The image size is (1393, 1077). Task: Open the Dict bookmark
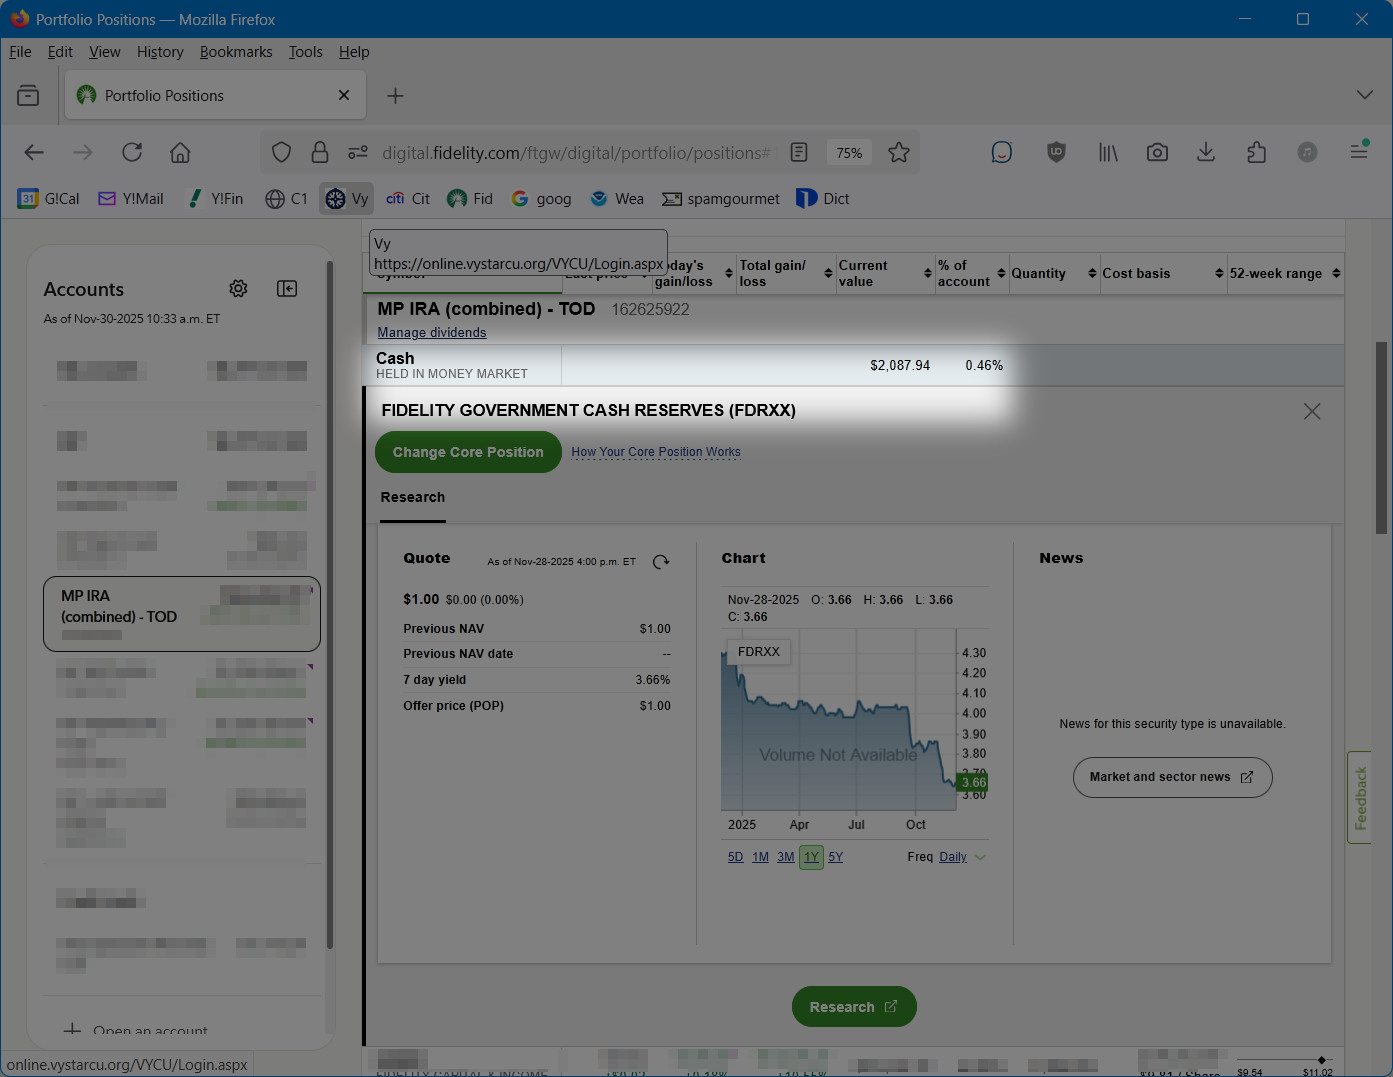[x=823, y=199]
